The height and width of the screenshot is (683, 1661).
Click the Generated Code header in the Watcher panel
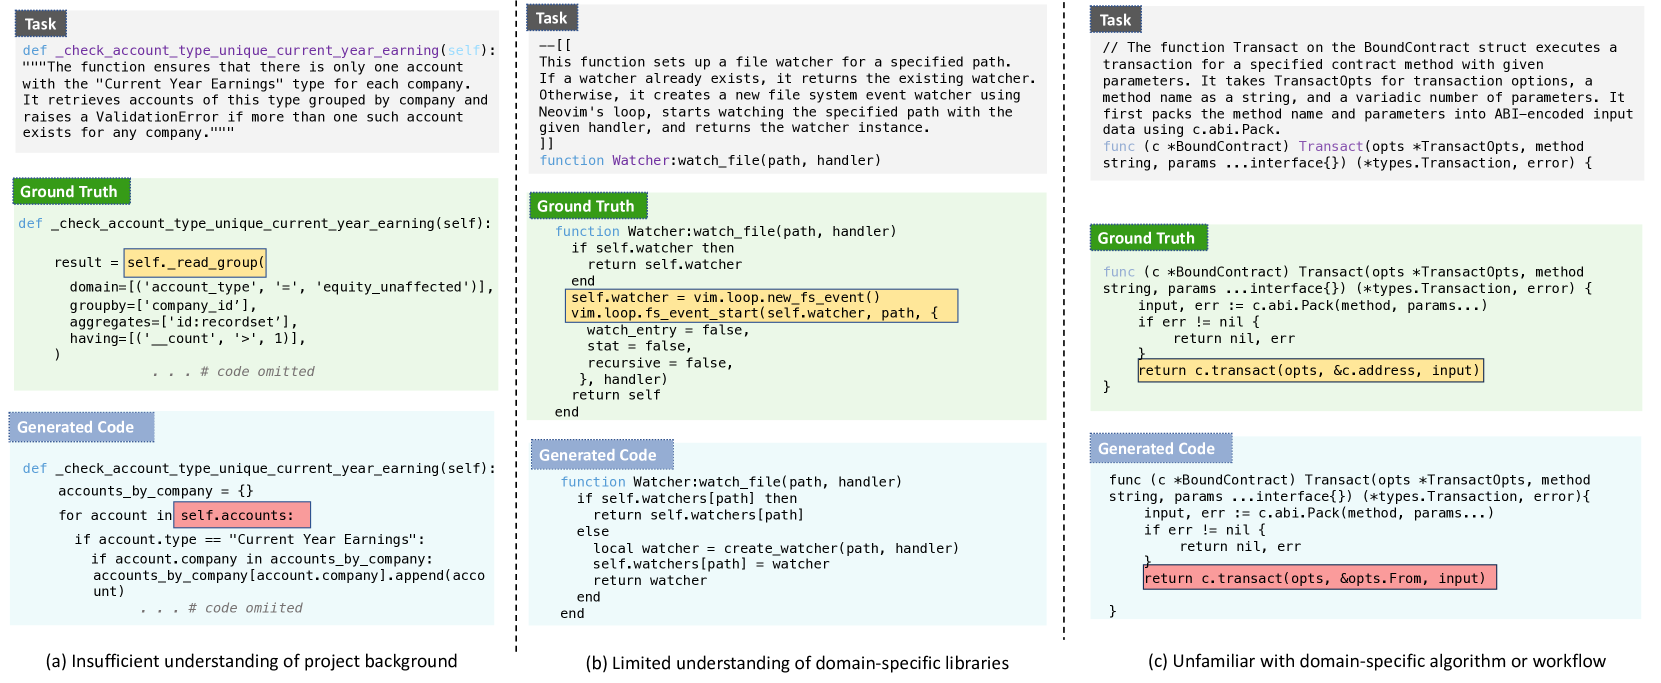click(x=600, y=455)
